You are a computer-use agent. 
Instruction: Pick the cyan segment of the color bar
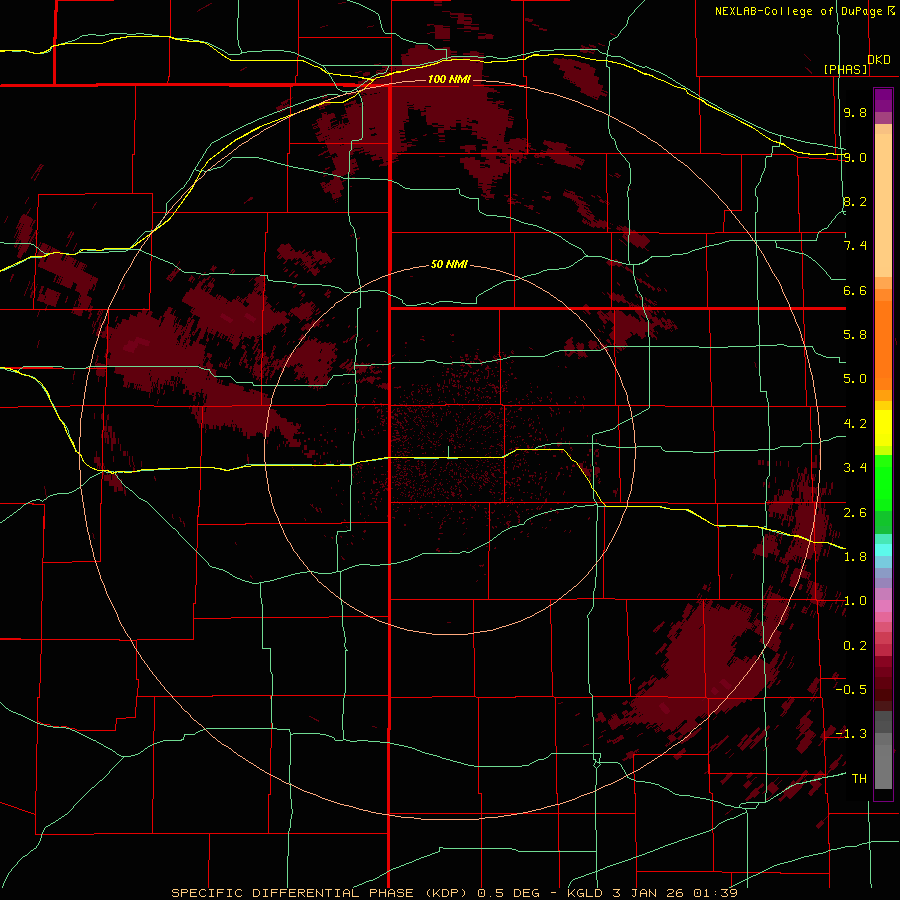[883, 550]
